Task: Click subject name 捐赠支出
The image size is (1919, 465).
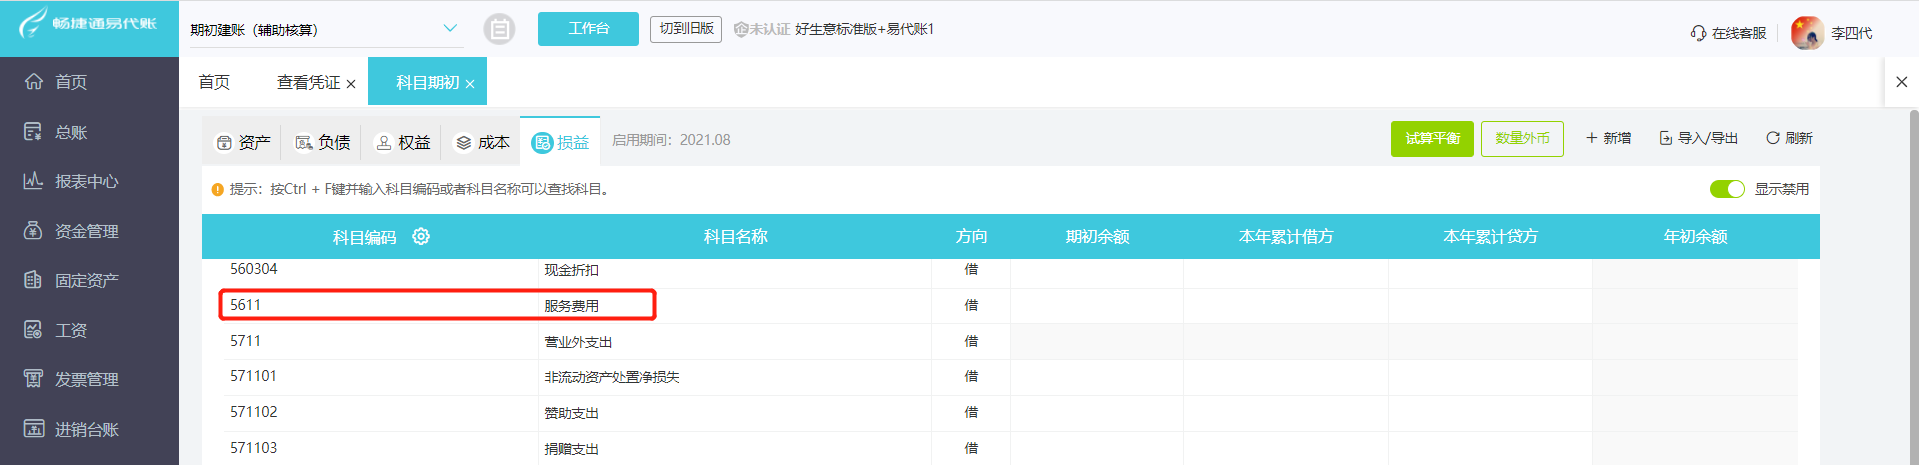Action: [x=572, y=449]
